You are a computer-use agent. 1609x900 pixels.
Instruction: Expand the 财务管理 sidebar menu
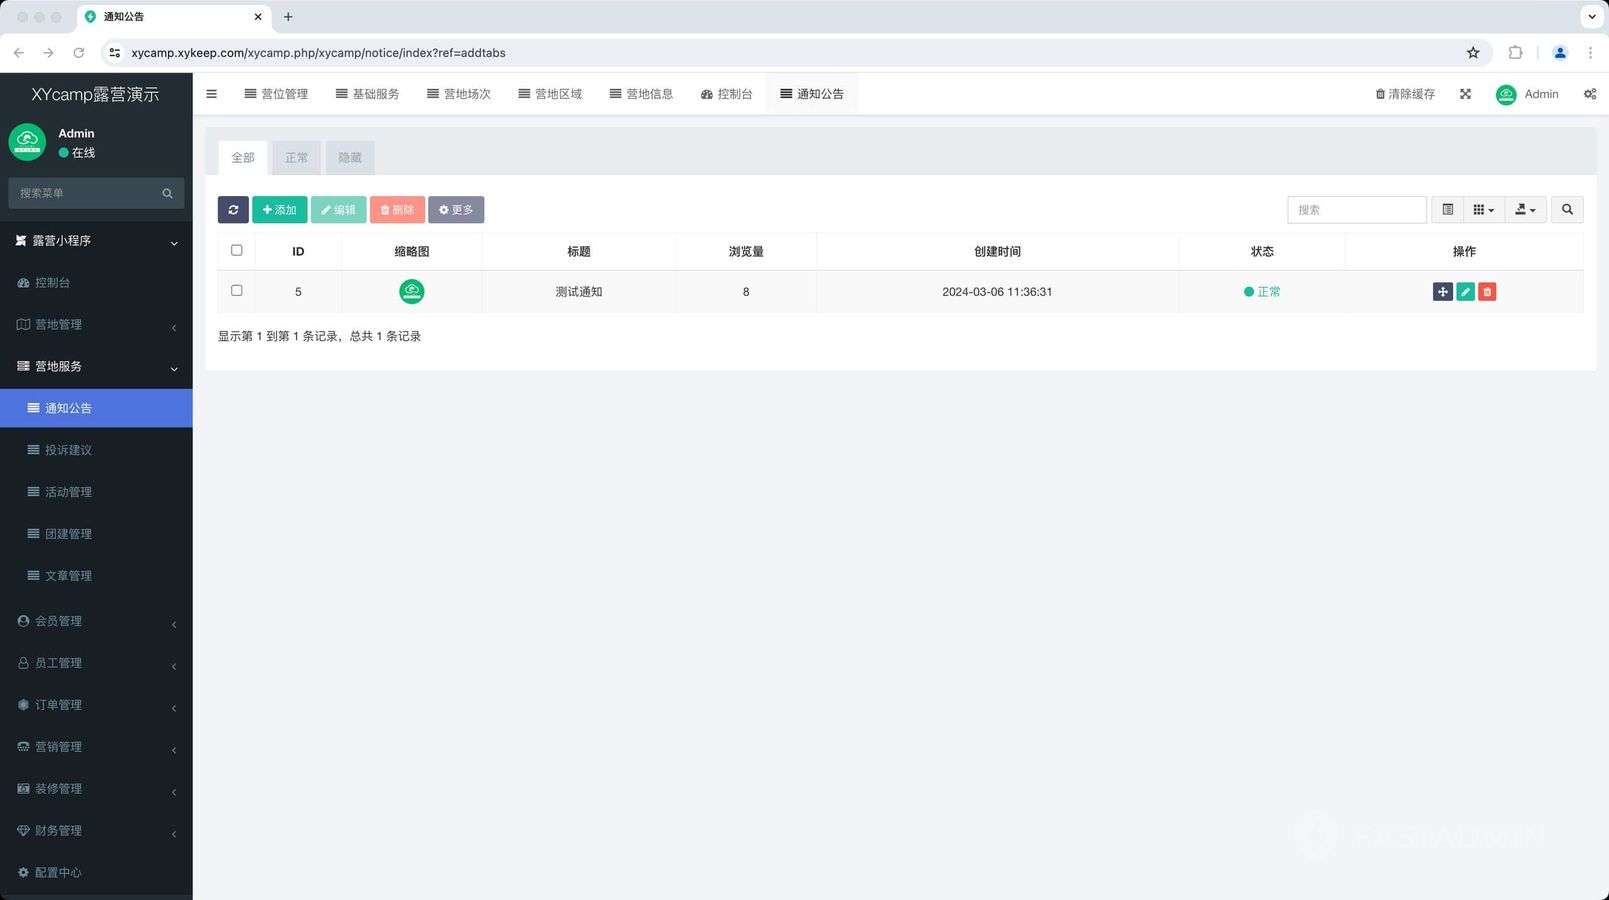[96, 831]
